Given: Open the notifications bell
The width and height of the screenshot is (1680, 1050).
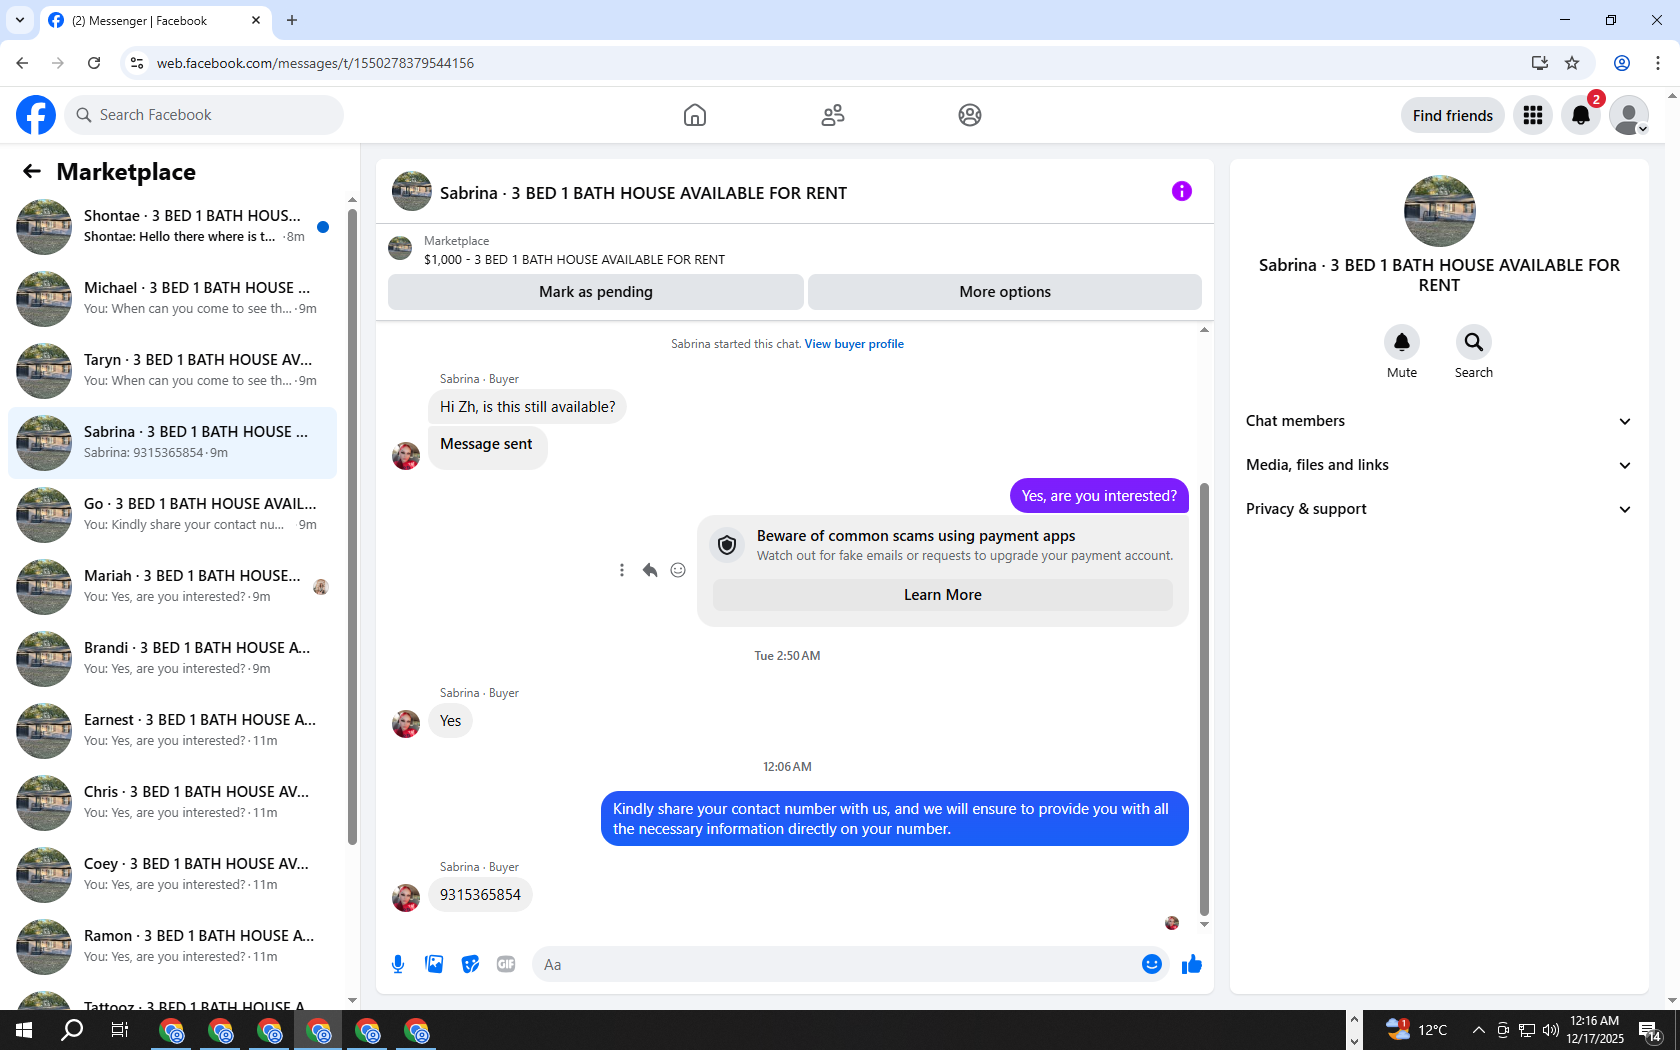Looking at the screenshot, I should point(1581,115).
